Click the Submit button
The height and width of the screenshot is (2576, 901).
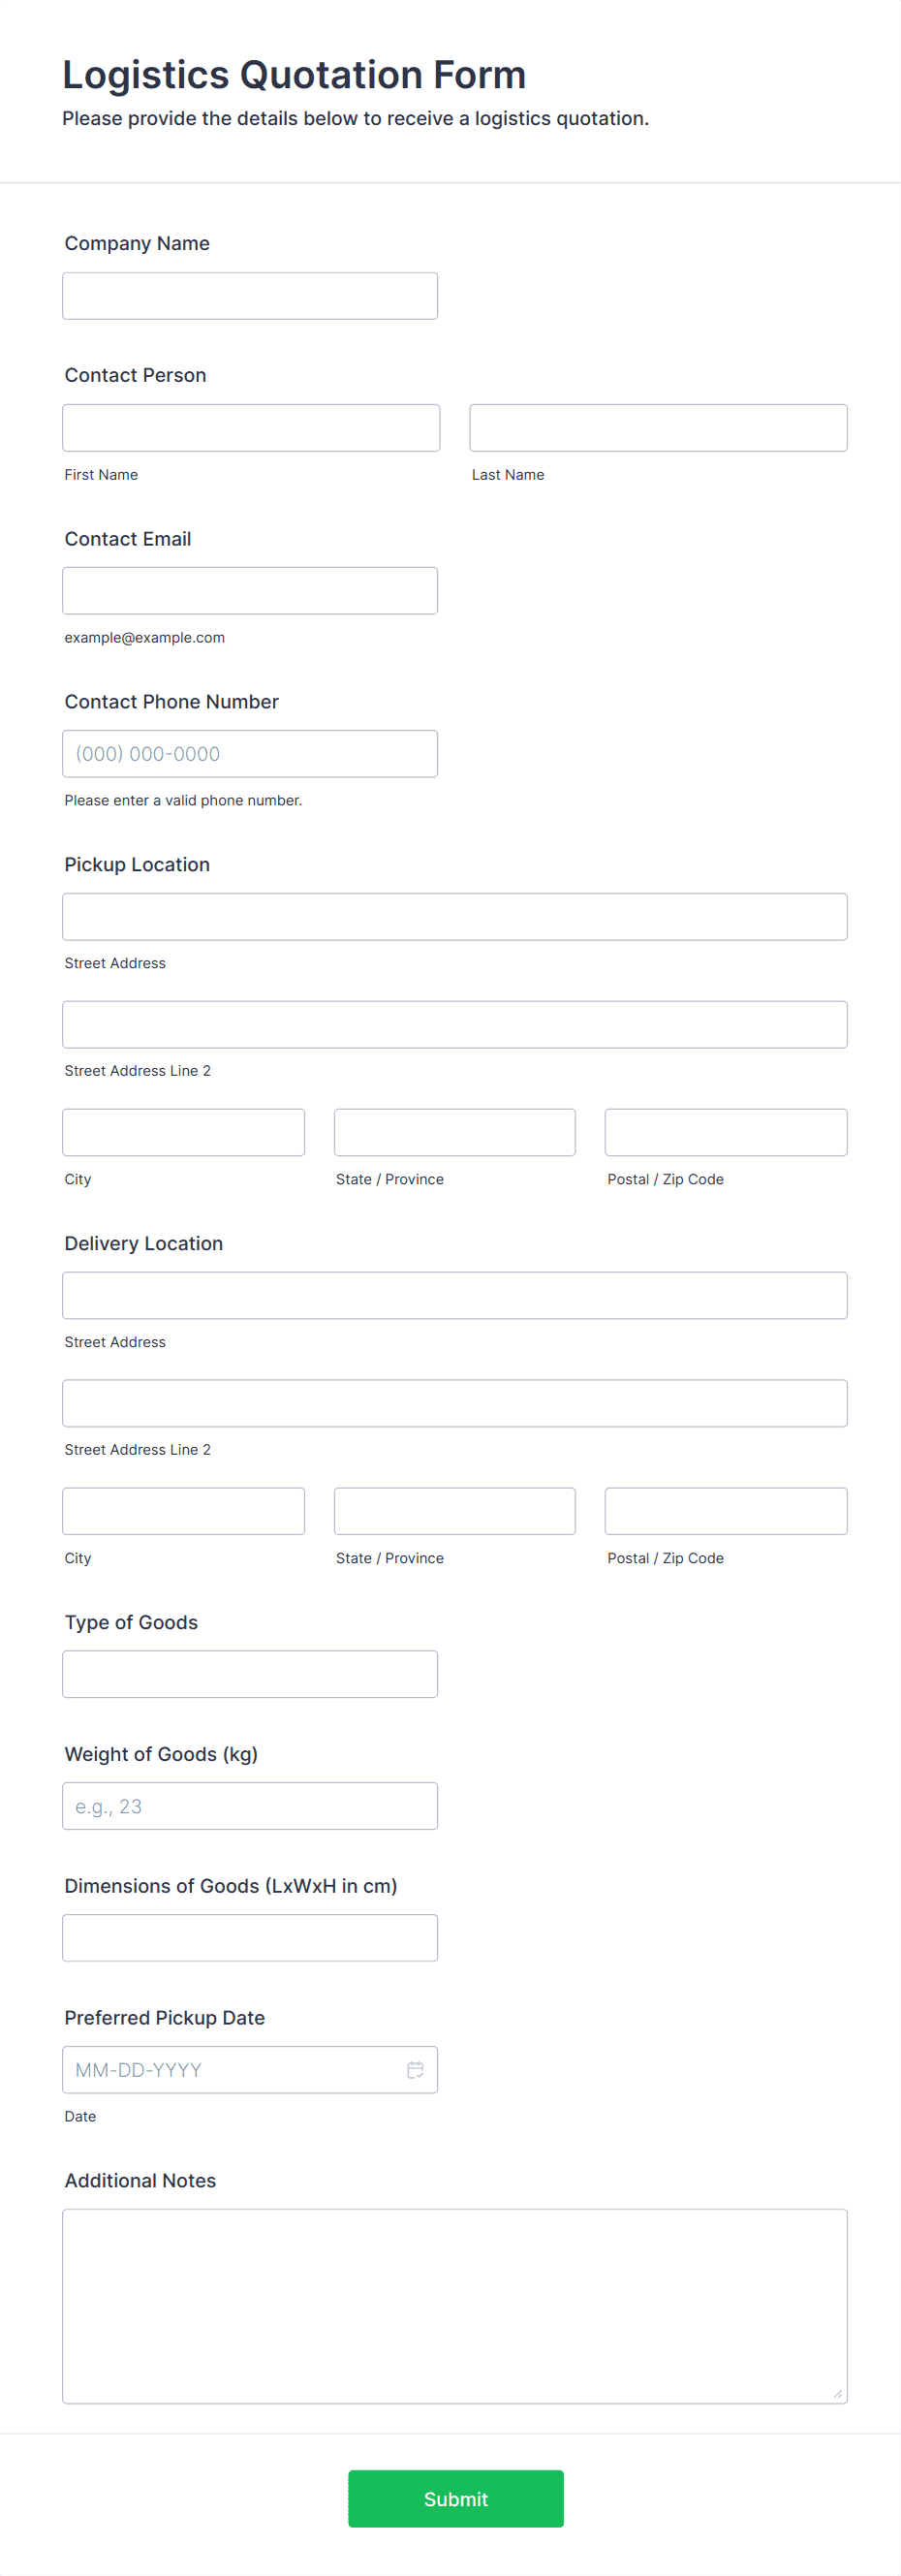point(455,2498)
